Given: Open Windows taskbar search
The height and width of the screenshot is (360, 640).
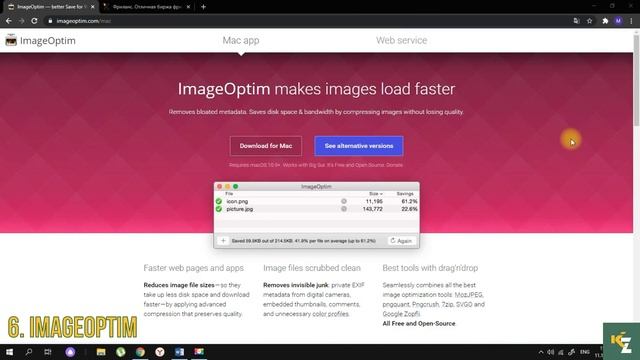Looking at the screenshot, I should [x=29, y=352].
